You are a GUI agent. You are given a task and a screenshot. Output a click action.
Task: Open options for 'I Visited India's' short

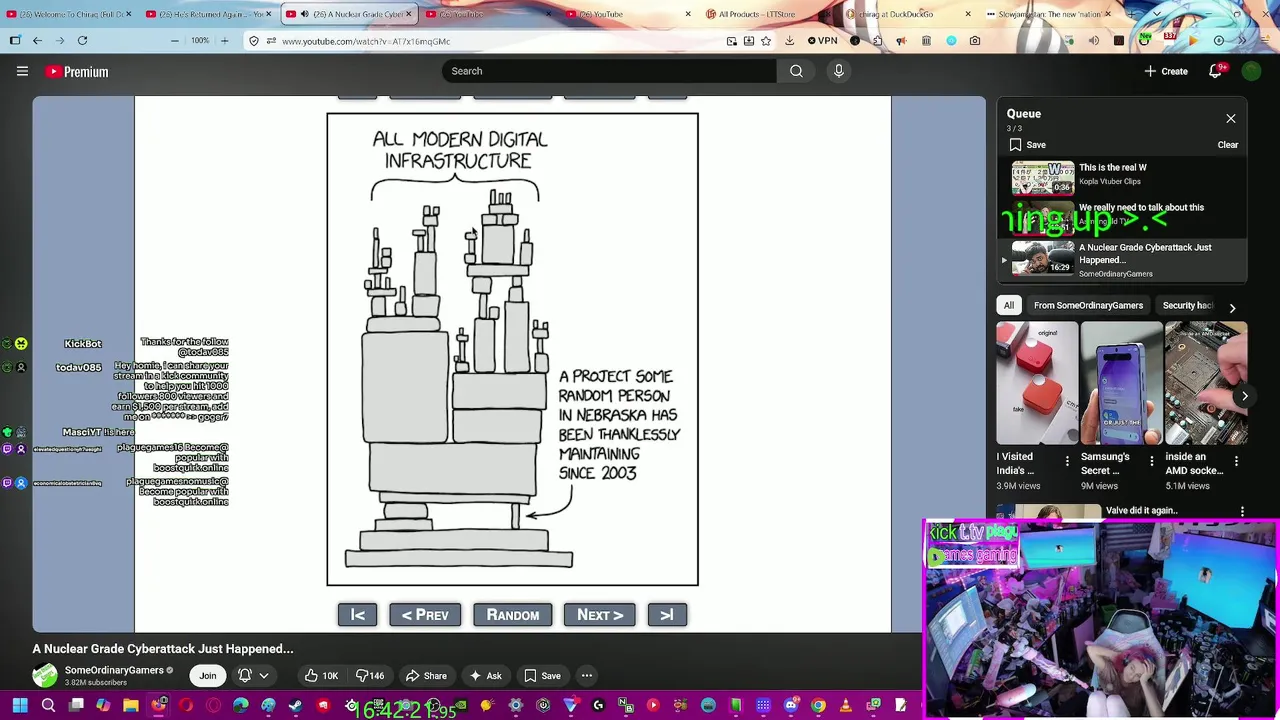pos(1067,462)
